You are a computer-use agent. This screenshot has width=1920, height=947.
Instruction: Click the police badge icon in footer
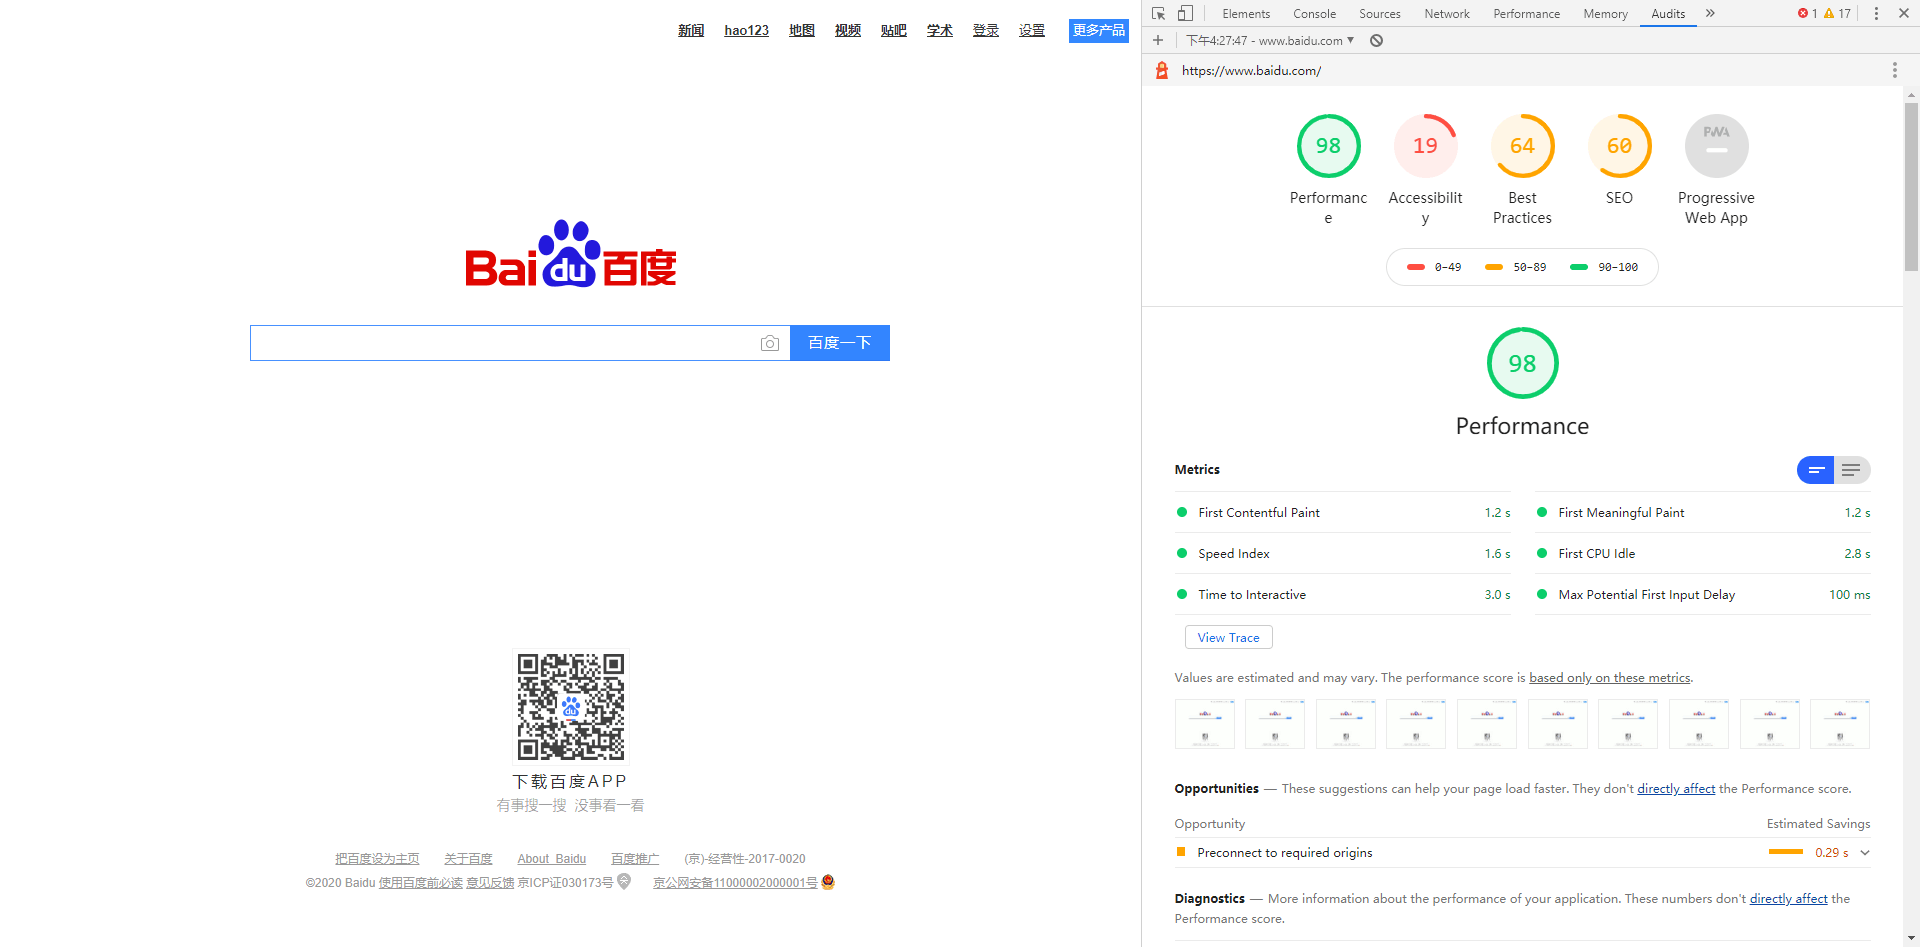pyautogui.click(x=828, y=882)
